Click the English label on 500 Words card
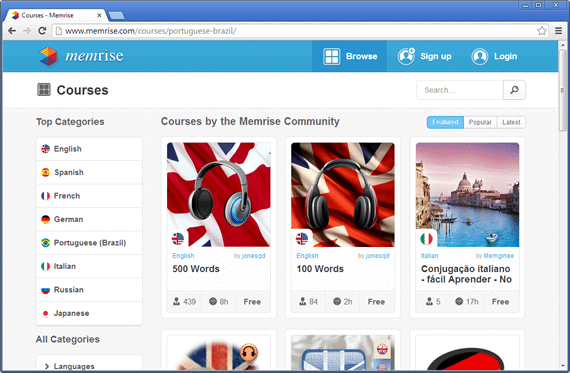The image size is (570, 373). pos(183,256)
